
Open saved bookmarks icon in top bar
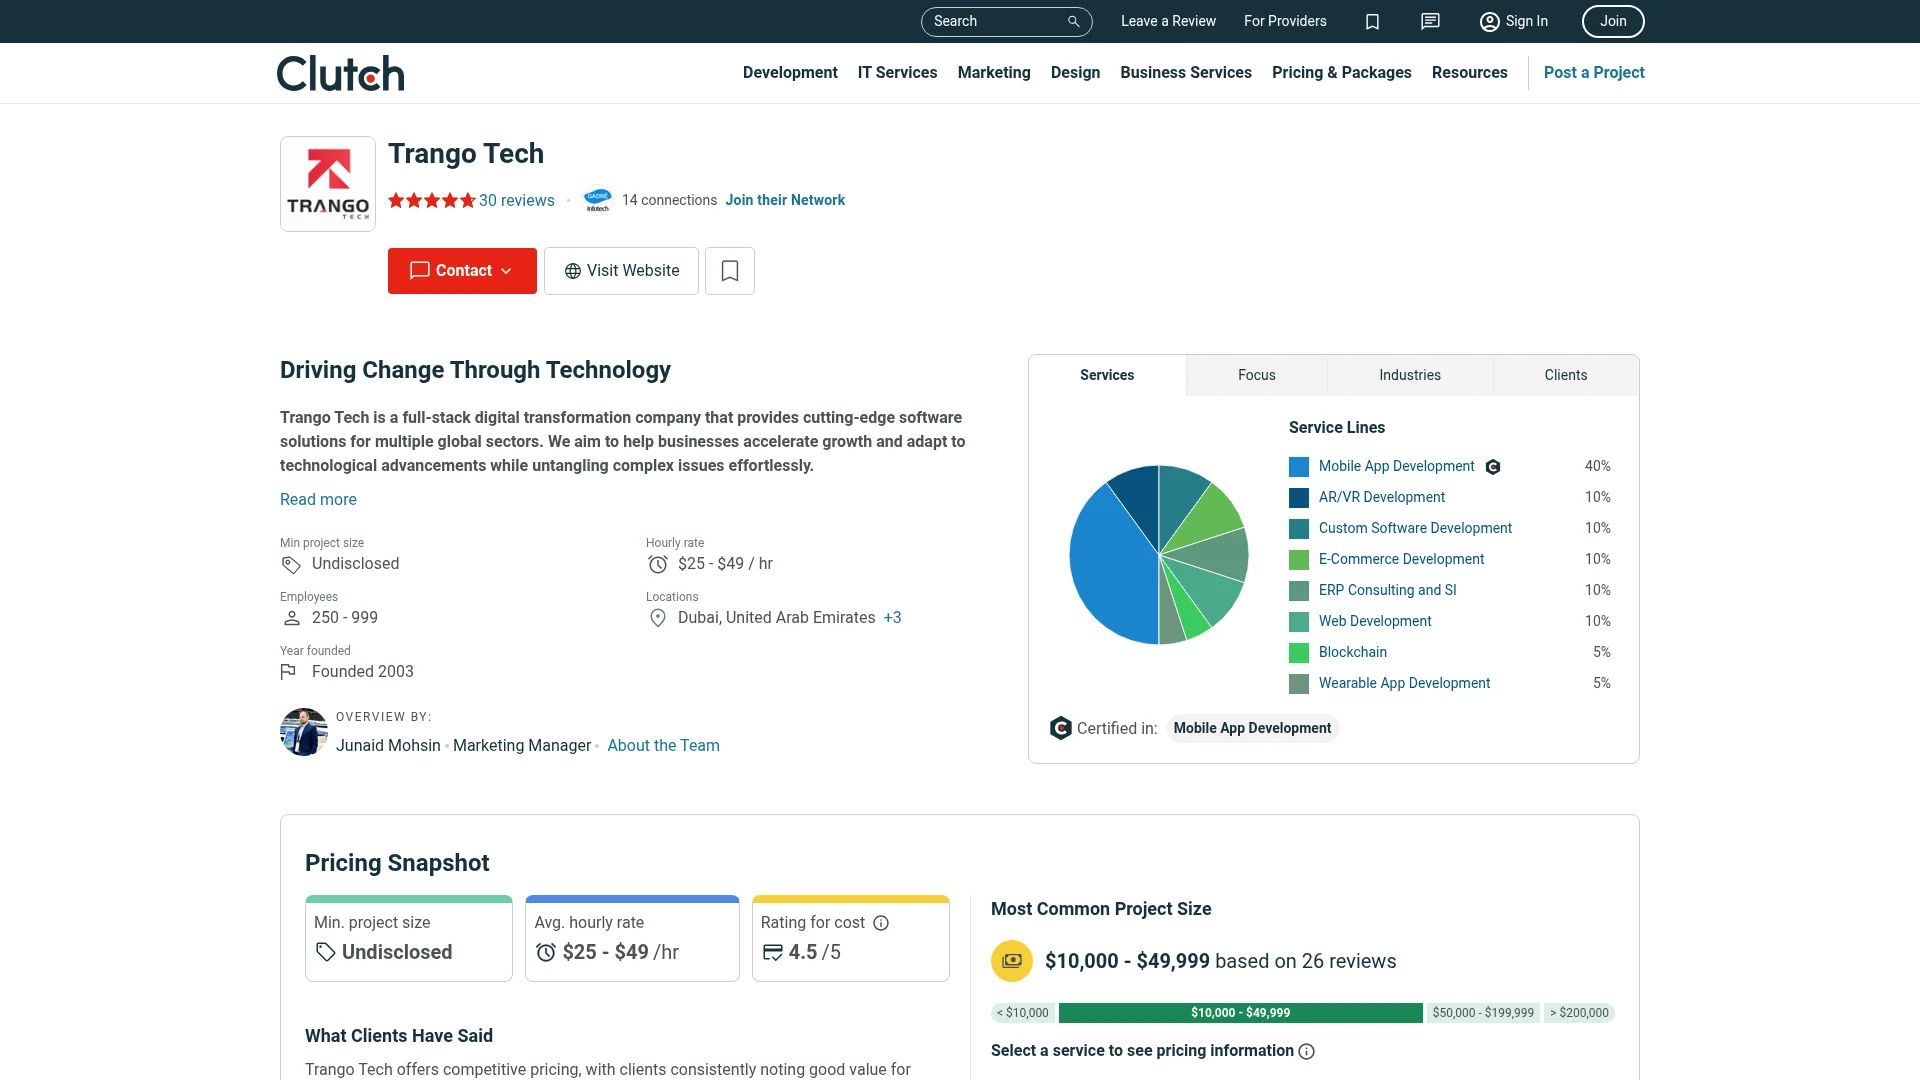pyautogui.click(x=1372, y=21)
